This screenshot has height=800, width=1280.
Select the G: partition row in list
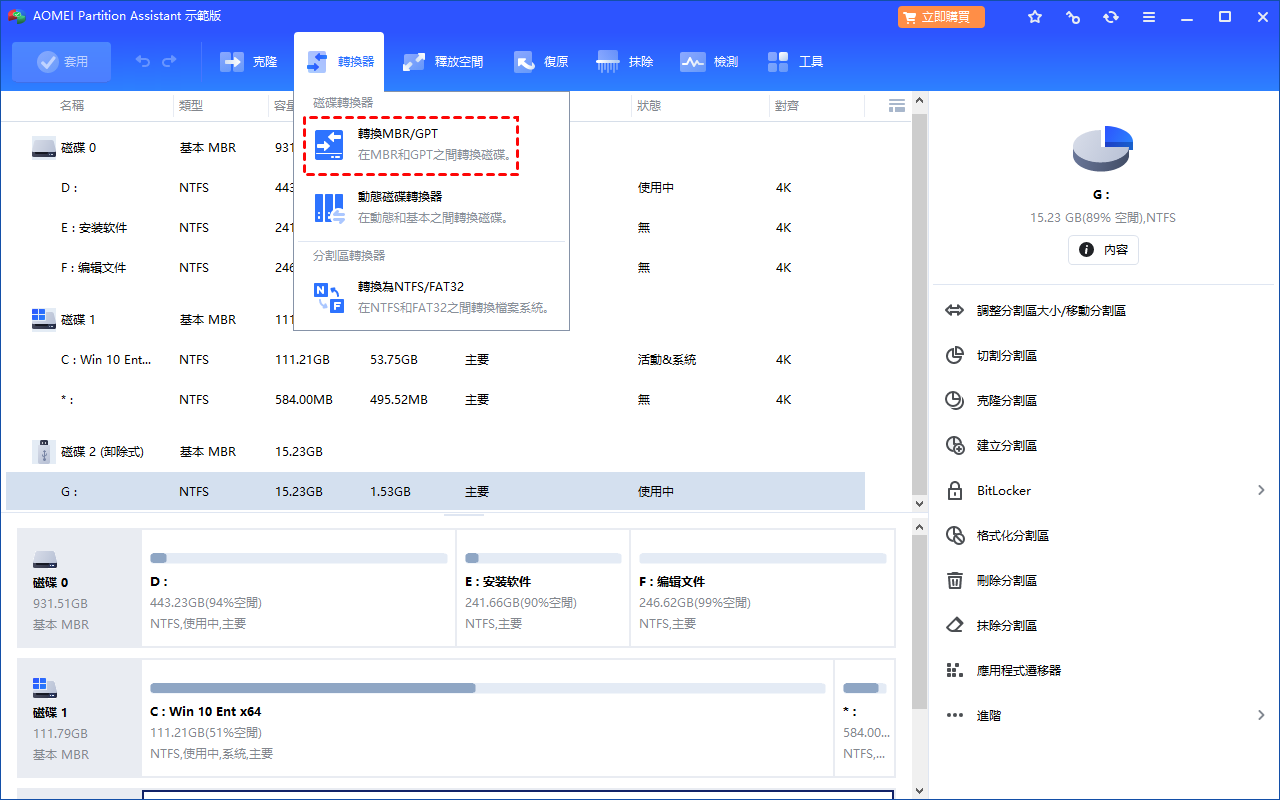(x=435, y=492)
